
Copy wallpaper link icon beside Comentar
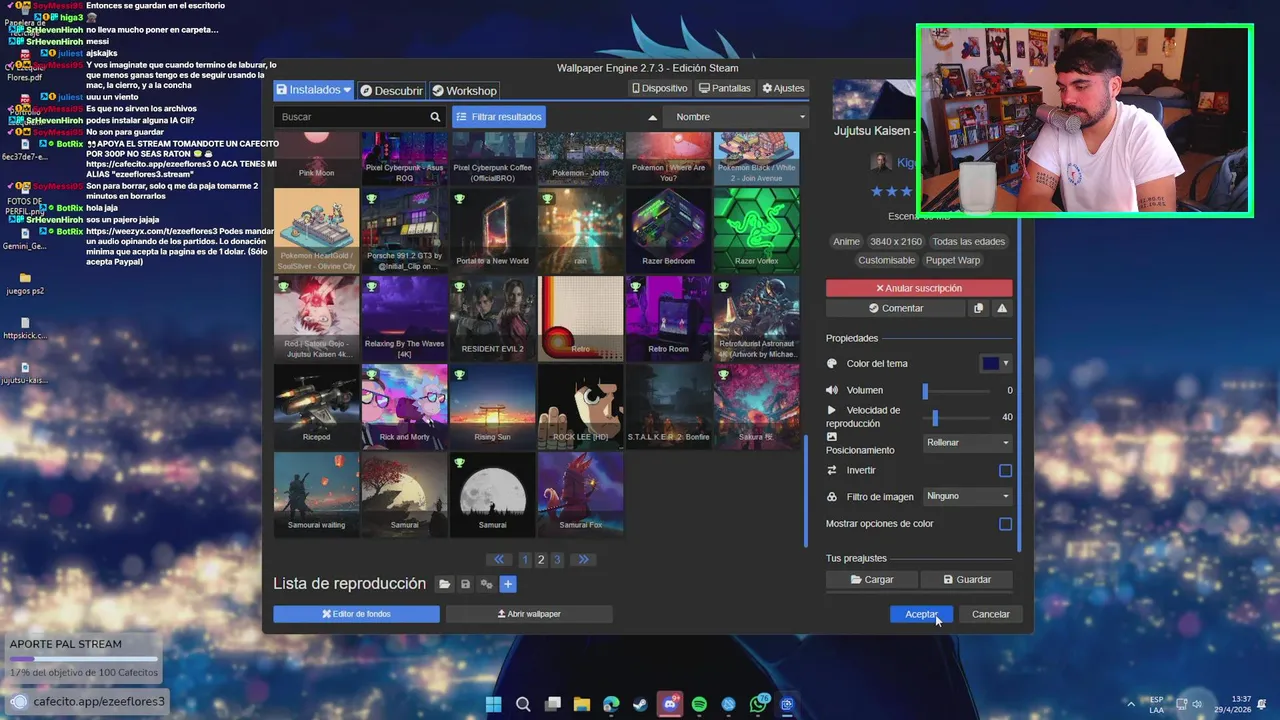pyautogui.click(x=979, y=308)
